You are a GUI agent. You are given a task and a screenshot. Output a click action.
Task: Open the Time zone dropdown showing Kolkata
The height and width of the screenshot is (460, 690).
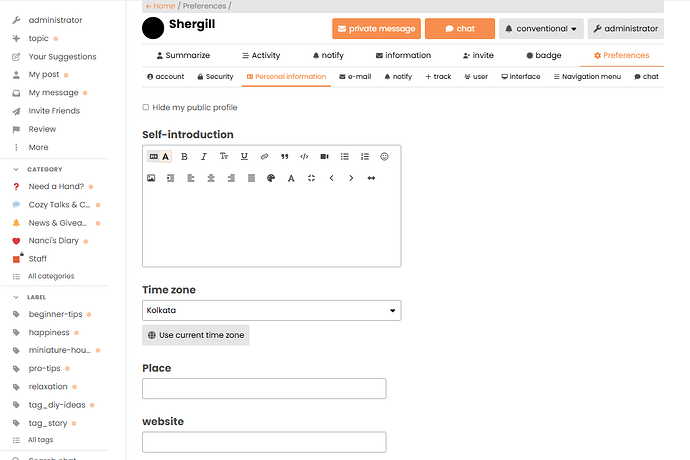(x=271, y=311)
